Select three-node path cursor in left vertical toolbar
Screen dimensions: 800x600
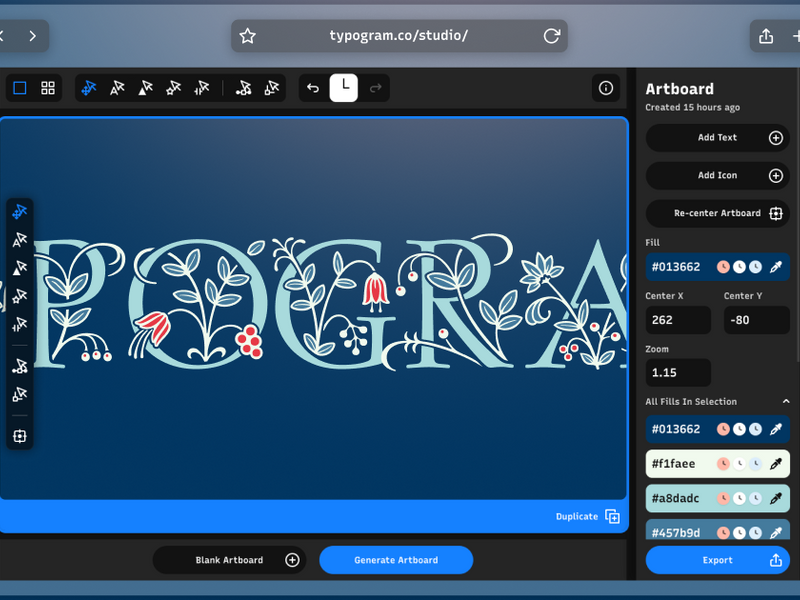(20, 366)
